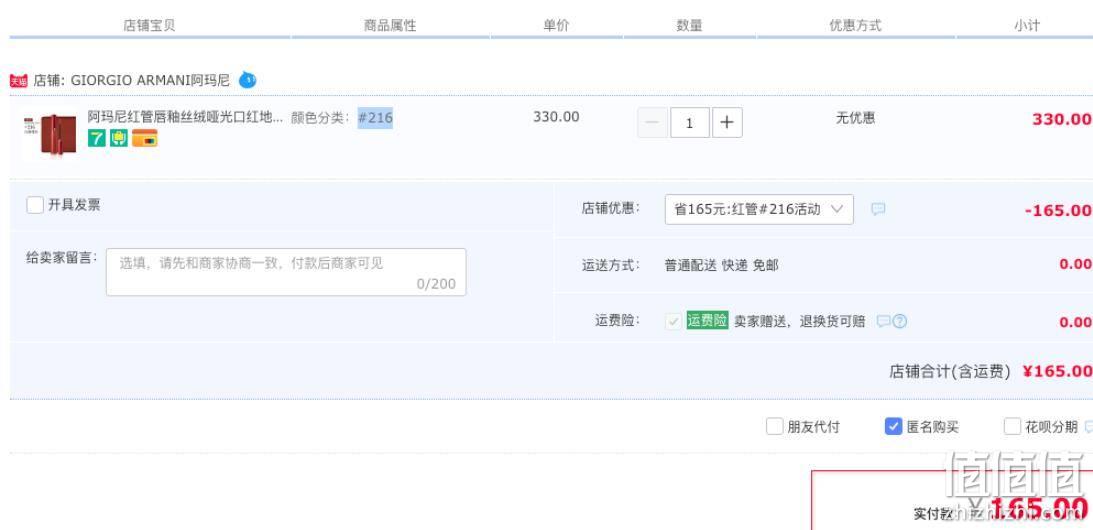1093x530 pixels.
Task: Open the freight insurance help question icon
Action: coord(900,321)
